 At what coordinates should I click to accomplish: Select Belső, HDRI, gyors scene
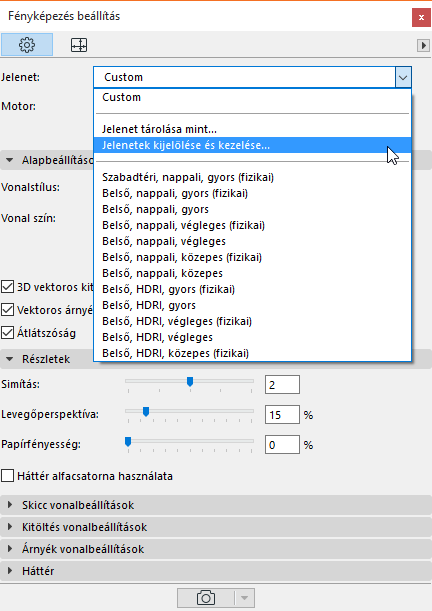(252, 305)
